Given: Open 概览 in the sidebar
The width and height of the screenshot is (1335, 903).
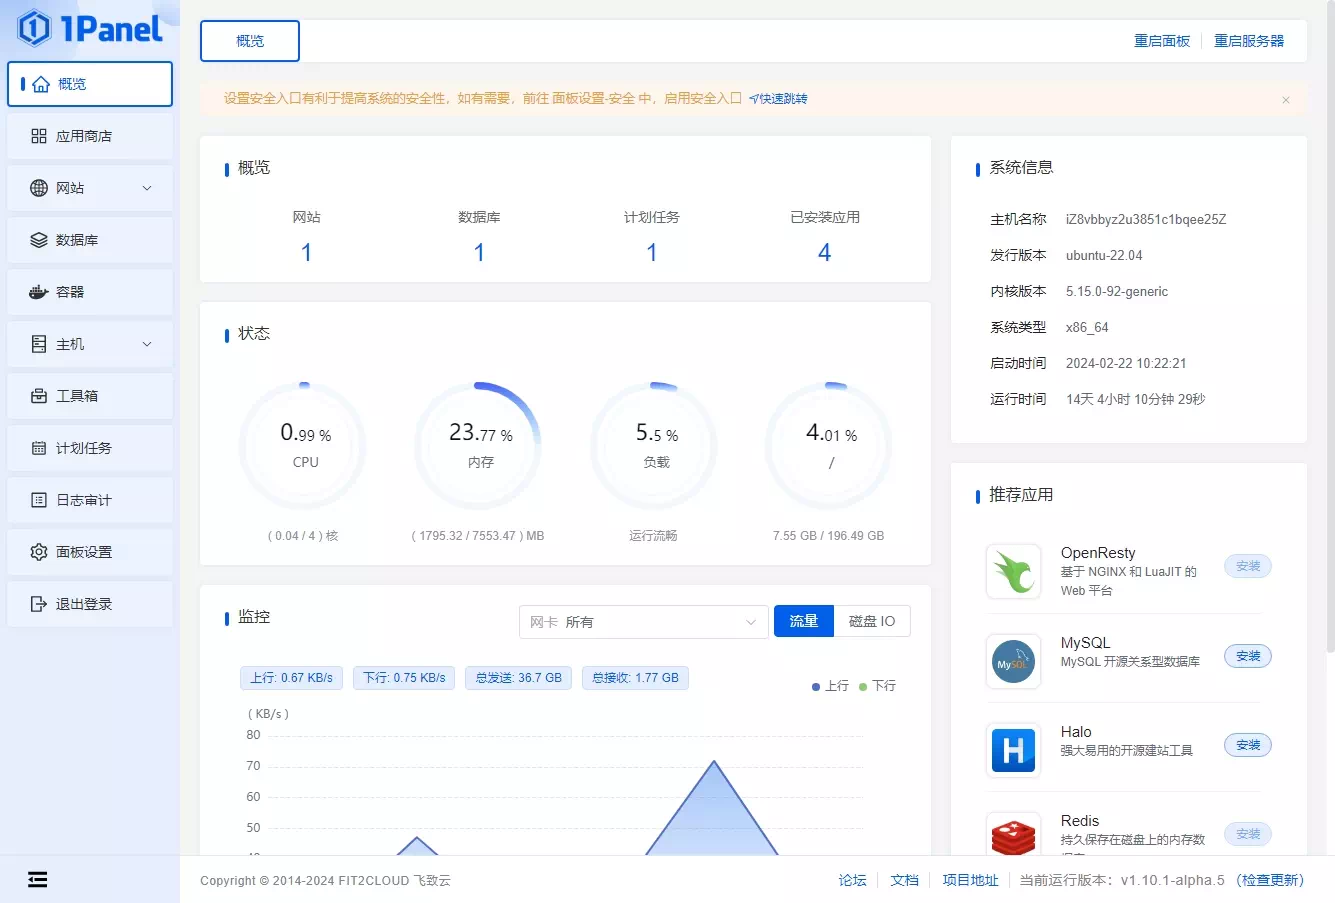Looking at the screenshot, I should point(90,84).
